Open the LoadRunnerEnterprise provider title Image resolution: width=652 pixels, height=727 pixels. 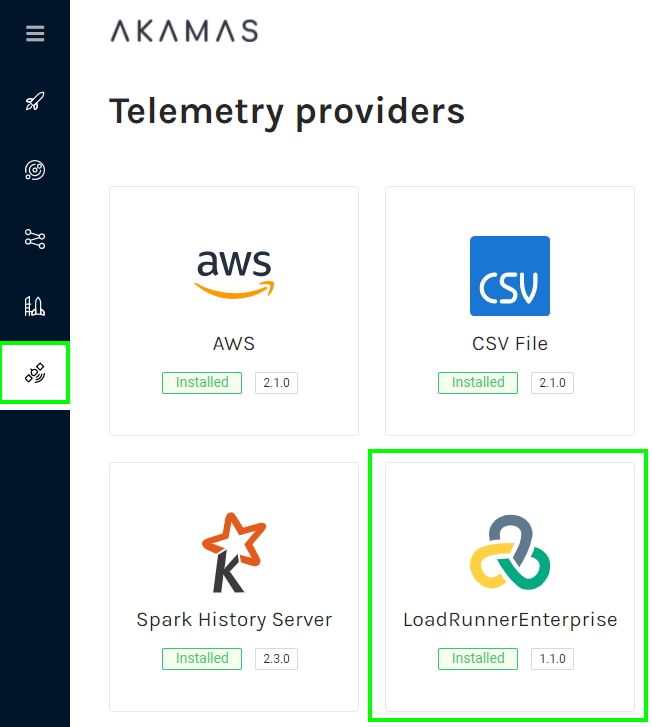pyautogui.click(x=510, y=620)
